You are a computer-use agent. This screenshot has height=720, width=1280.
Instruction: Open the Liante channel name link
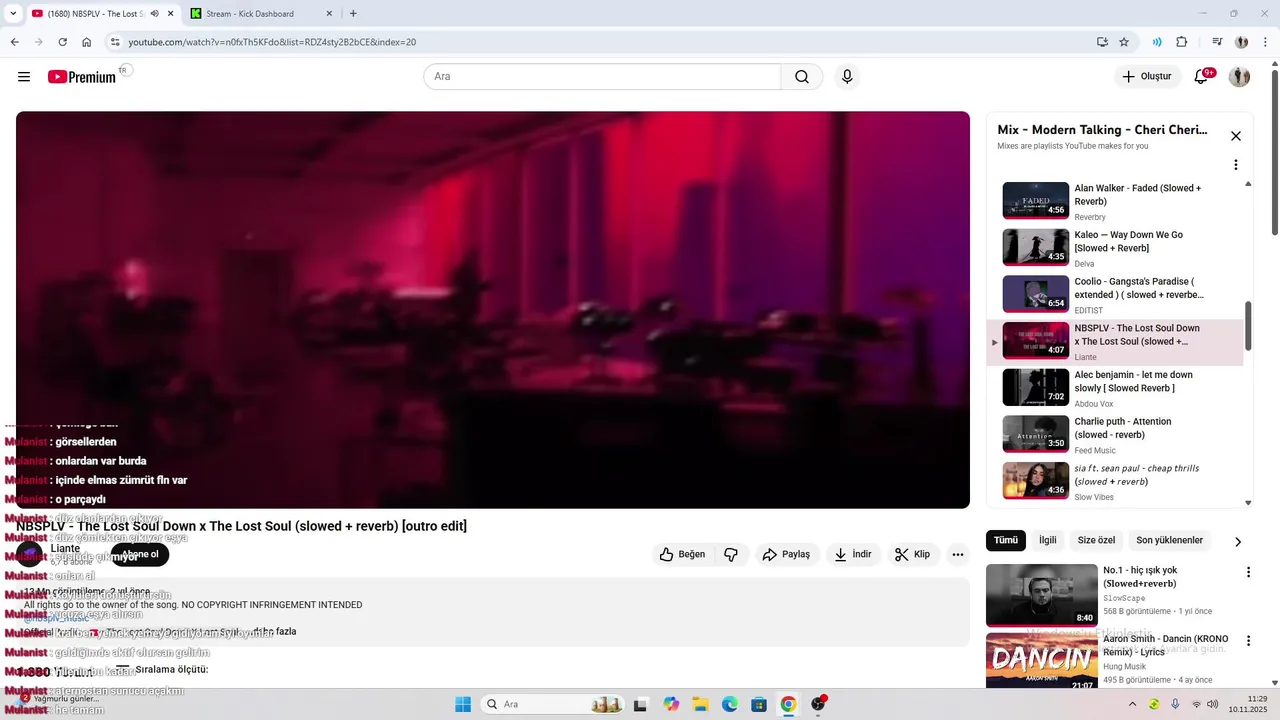click(65, 548)
